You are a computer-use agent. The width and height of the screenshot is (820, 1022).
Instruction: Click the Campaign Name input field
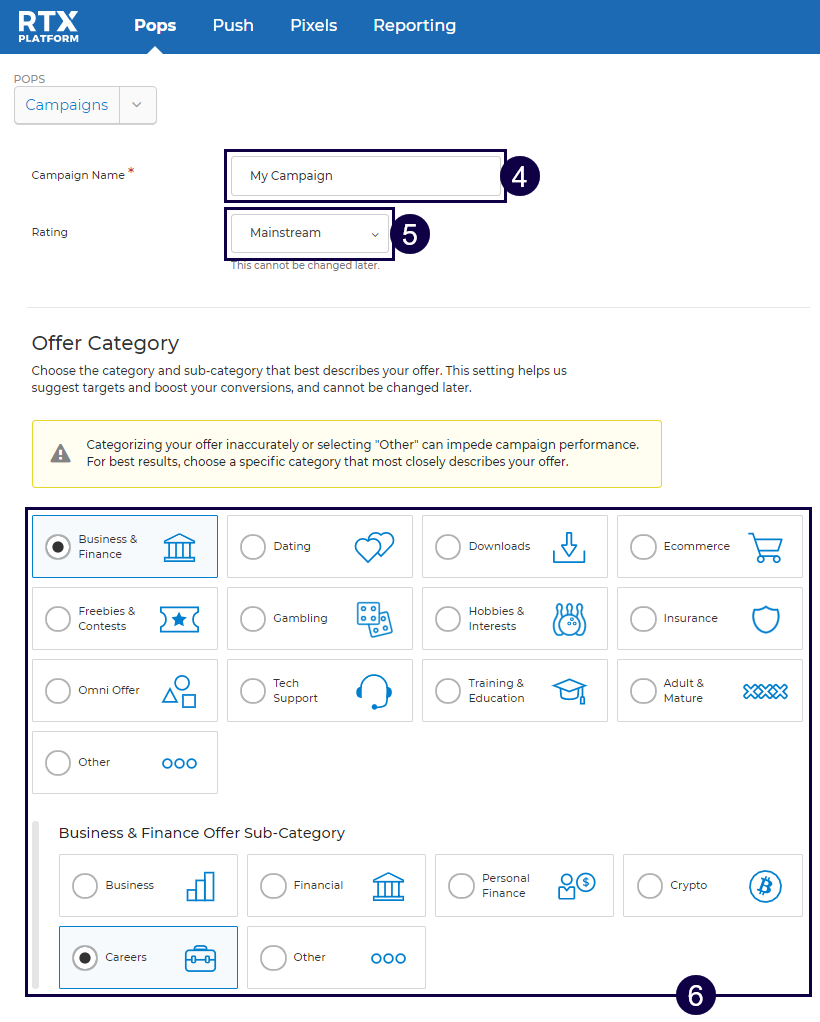coord(365,176)
